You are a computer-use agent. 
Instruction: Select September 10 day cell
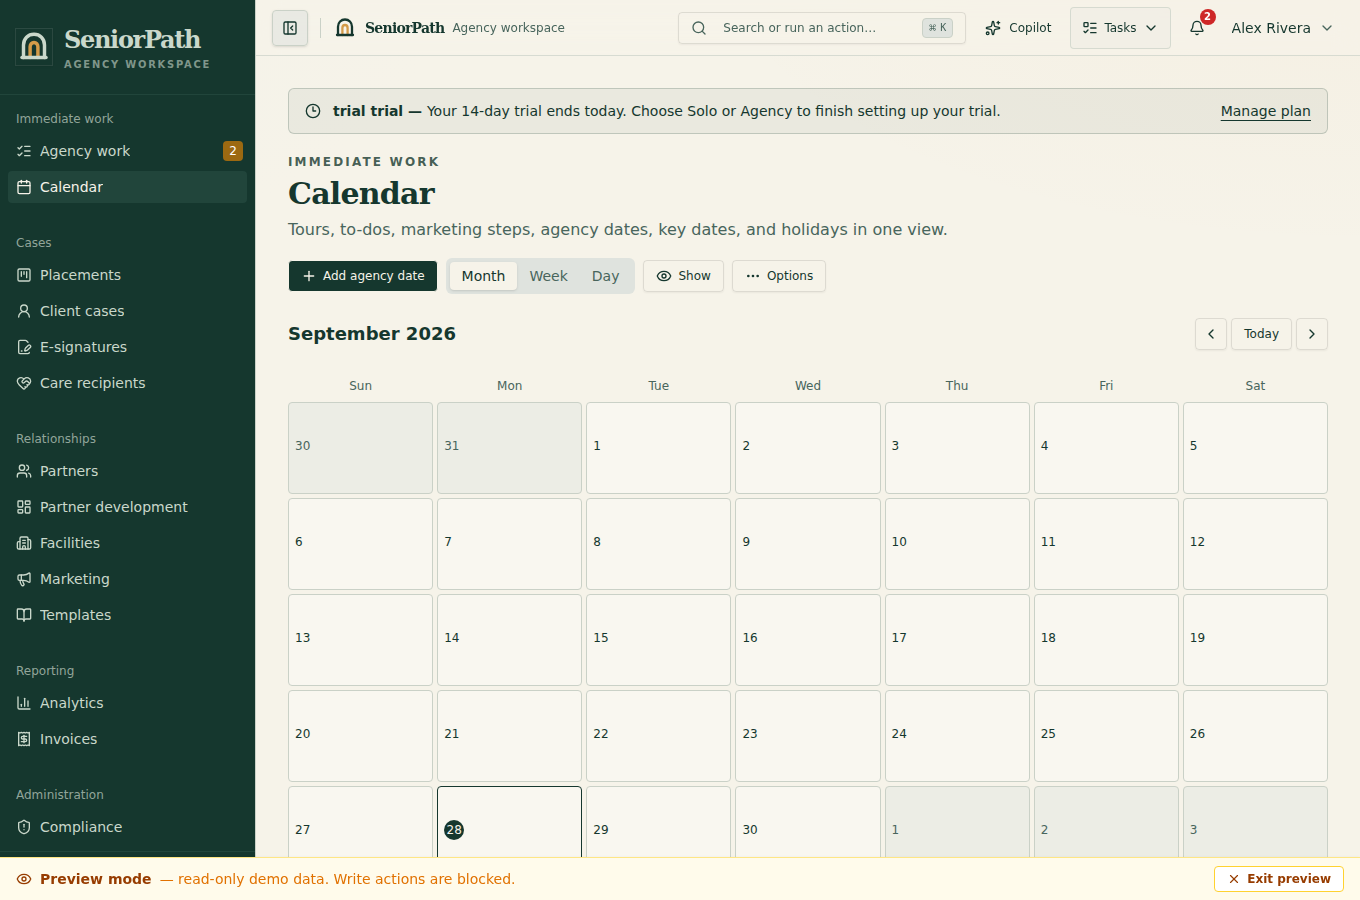tap(957, 544)
